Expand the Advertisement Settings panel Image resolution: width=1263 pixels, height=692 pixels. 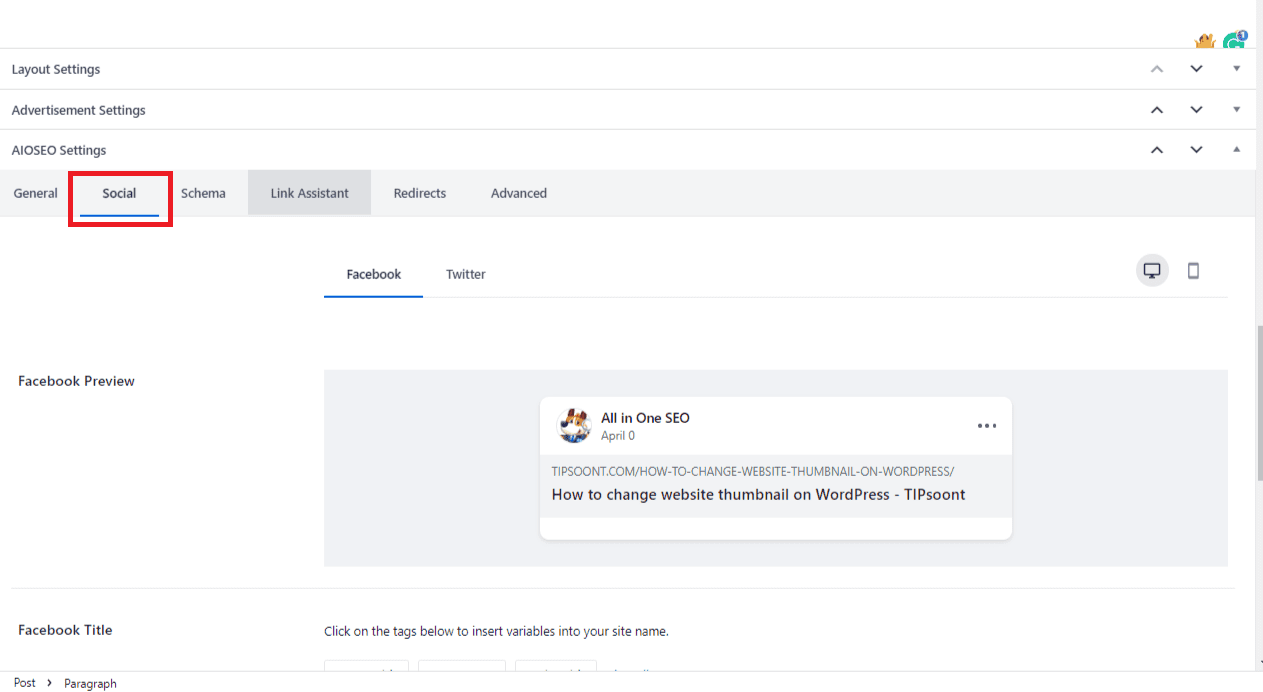coord(1236,110)
